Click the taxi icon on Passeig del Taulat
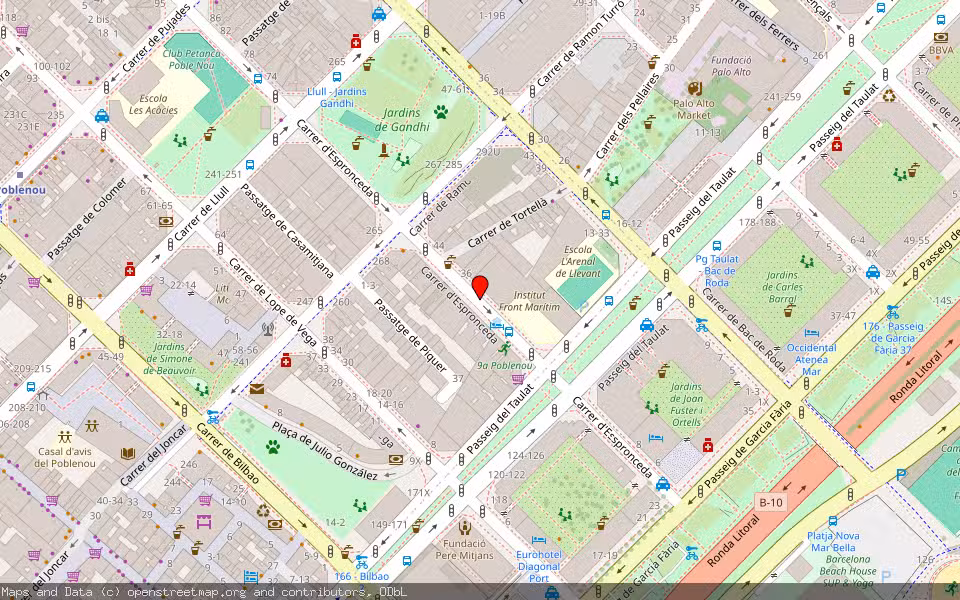This screenshot has width=960, height=600. click(x=647, y=325)
